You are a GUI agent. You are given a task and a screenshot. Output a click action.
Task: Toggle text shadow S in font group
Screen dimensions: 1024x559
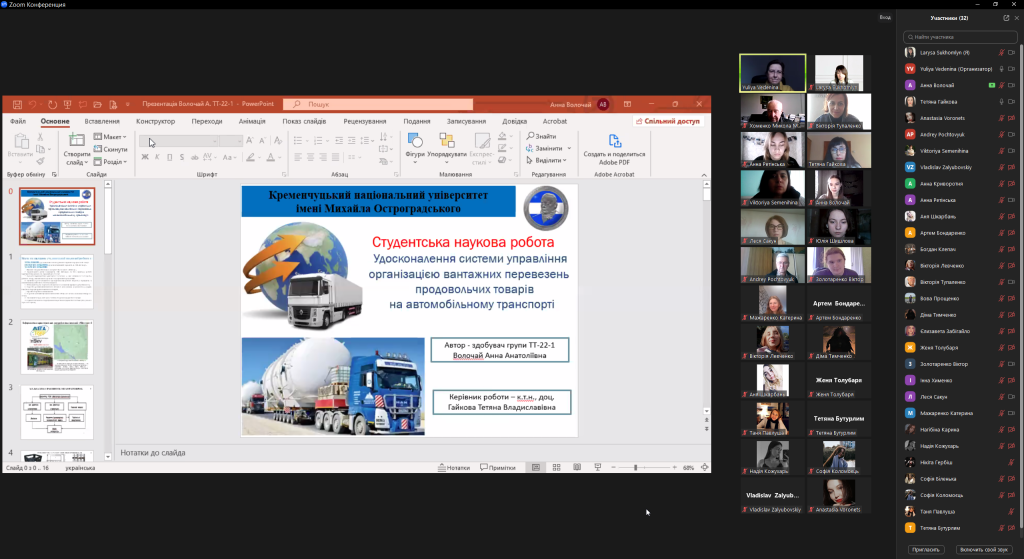point(182,157)
